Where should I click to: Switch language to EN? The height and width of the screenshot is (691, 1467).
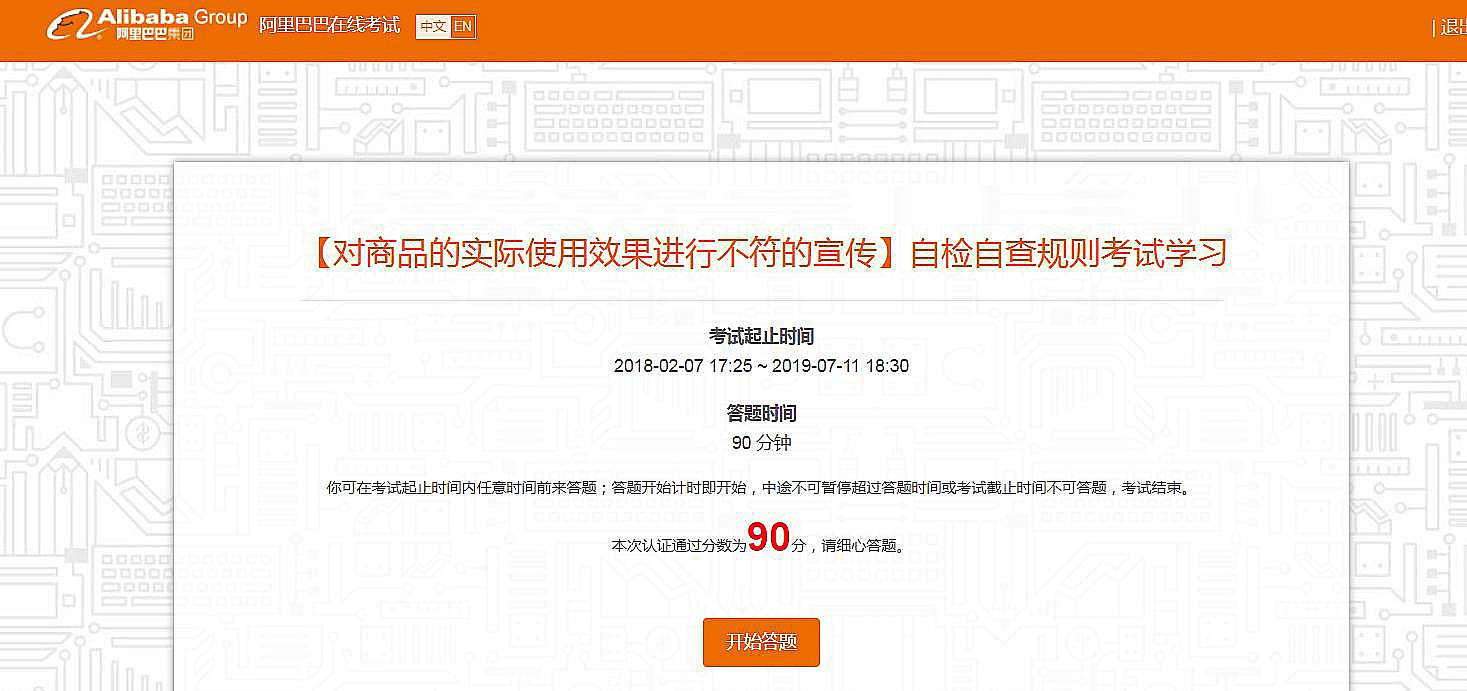click(462, 27)
